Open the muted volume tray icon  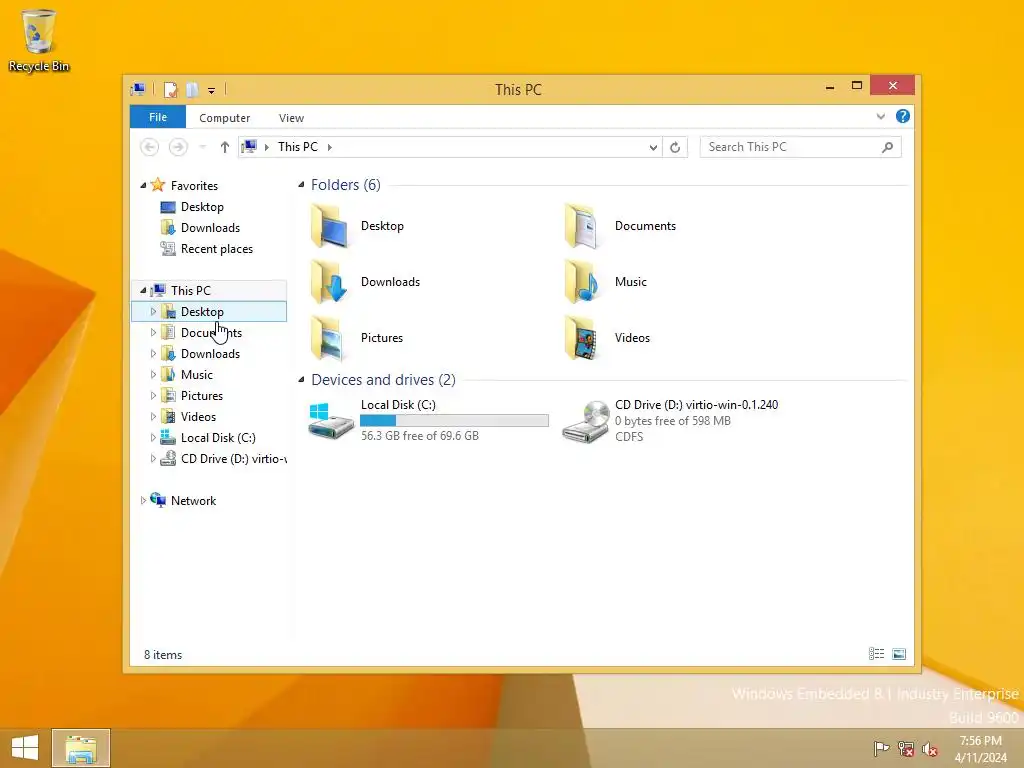point(930,748)
